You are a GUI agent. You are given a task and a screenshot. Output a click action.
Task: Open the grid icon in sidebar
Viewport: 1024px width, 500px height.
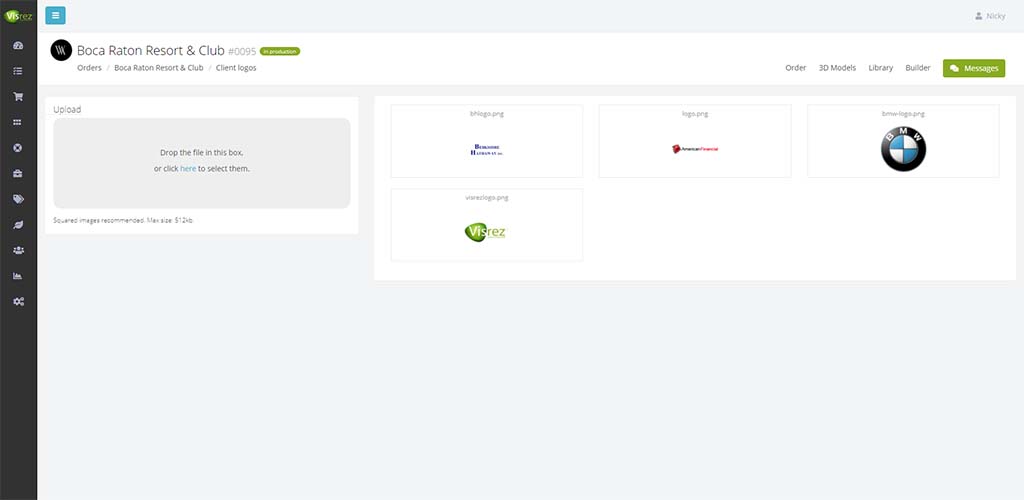click(18, 122)
